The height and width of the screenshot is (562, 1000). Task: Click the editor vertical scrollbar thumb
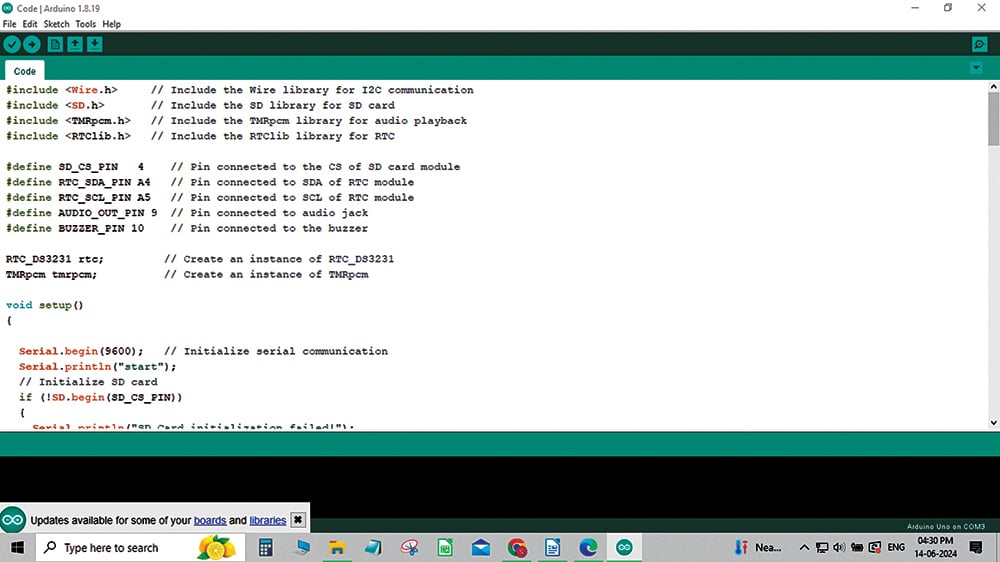(x=994, y=119)
